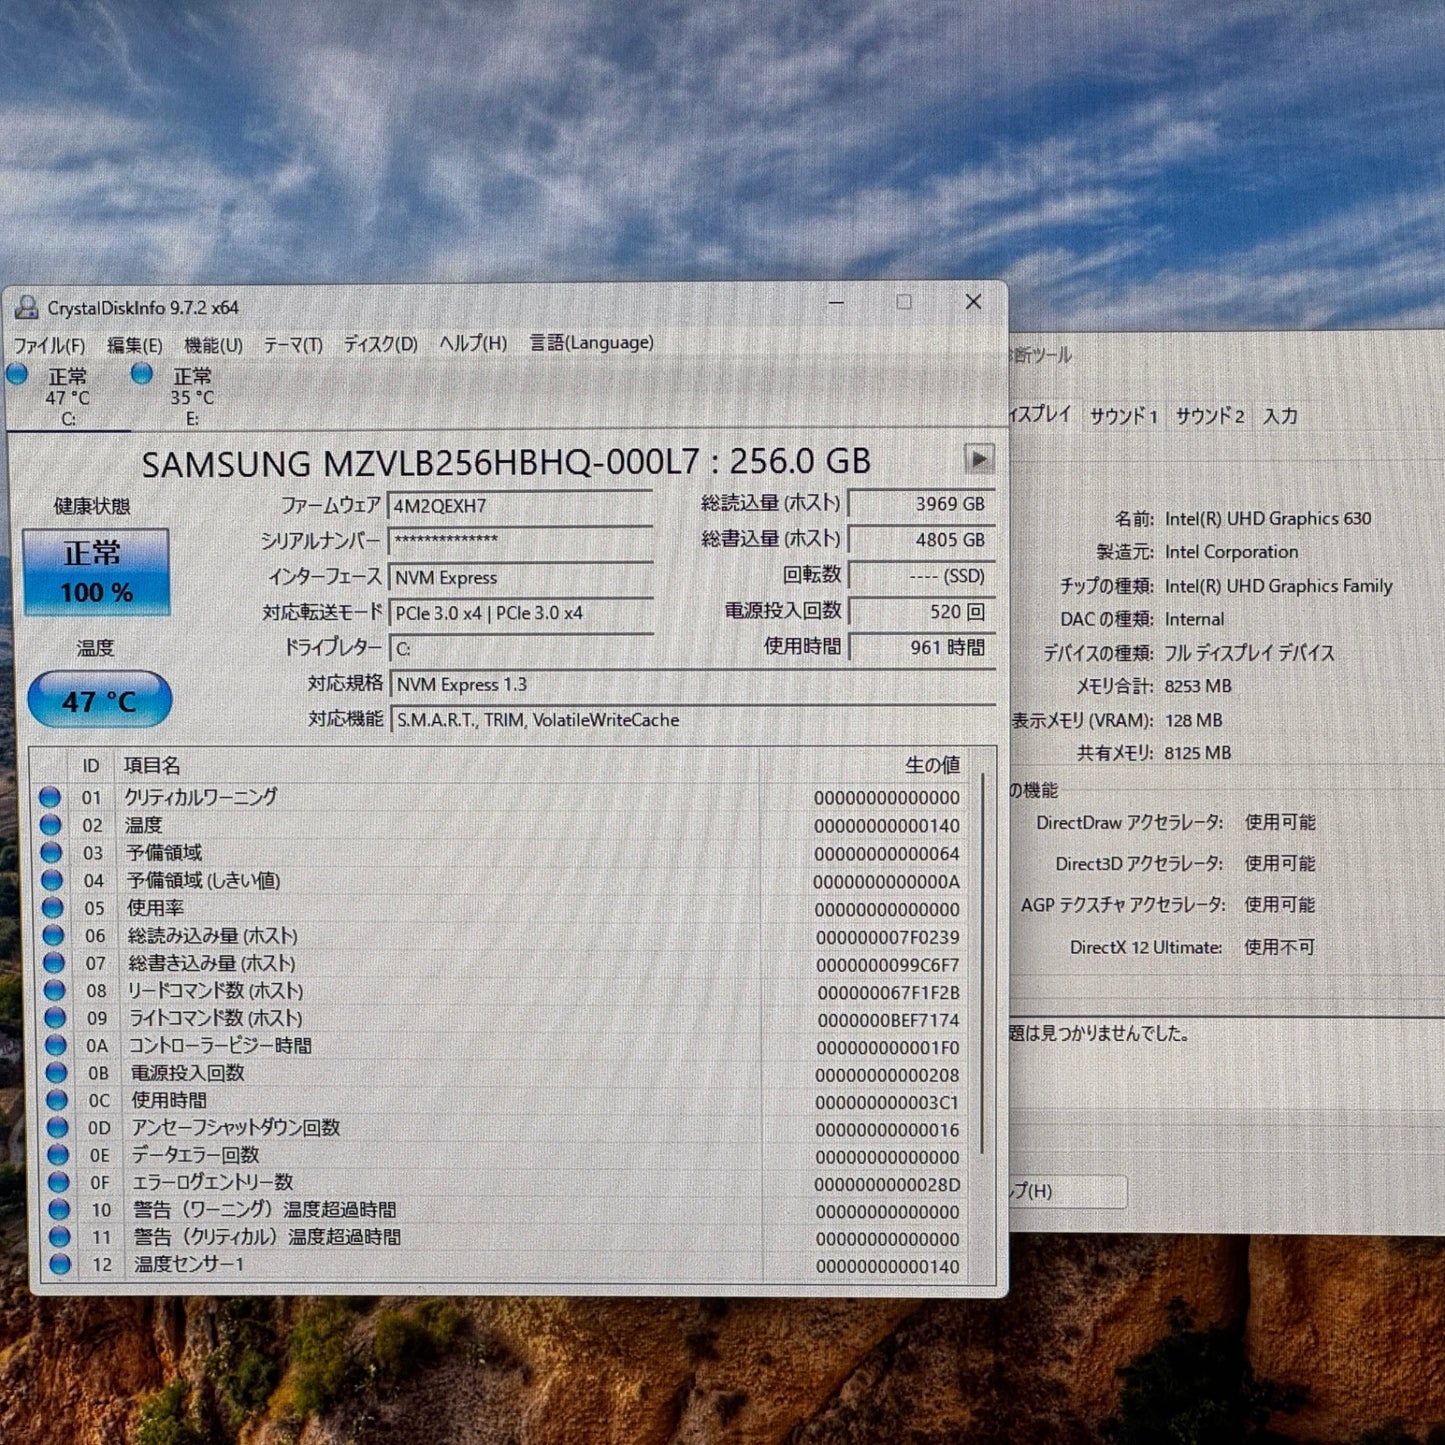The image size is (1445, 1445).
Task: Select raw value 0000000099C6F7
Action: point(888,965)
